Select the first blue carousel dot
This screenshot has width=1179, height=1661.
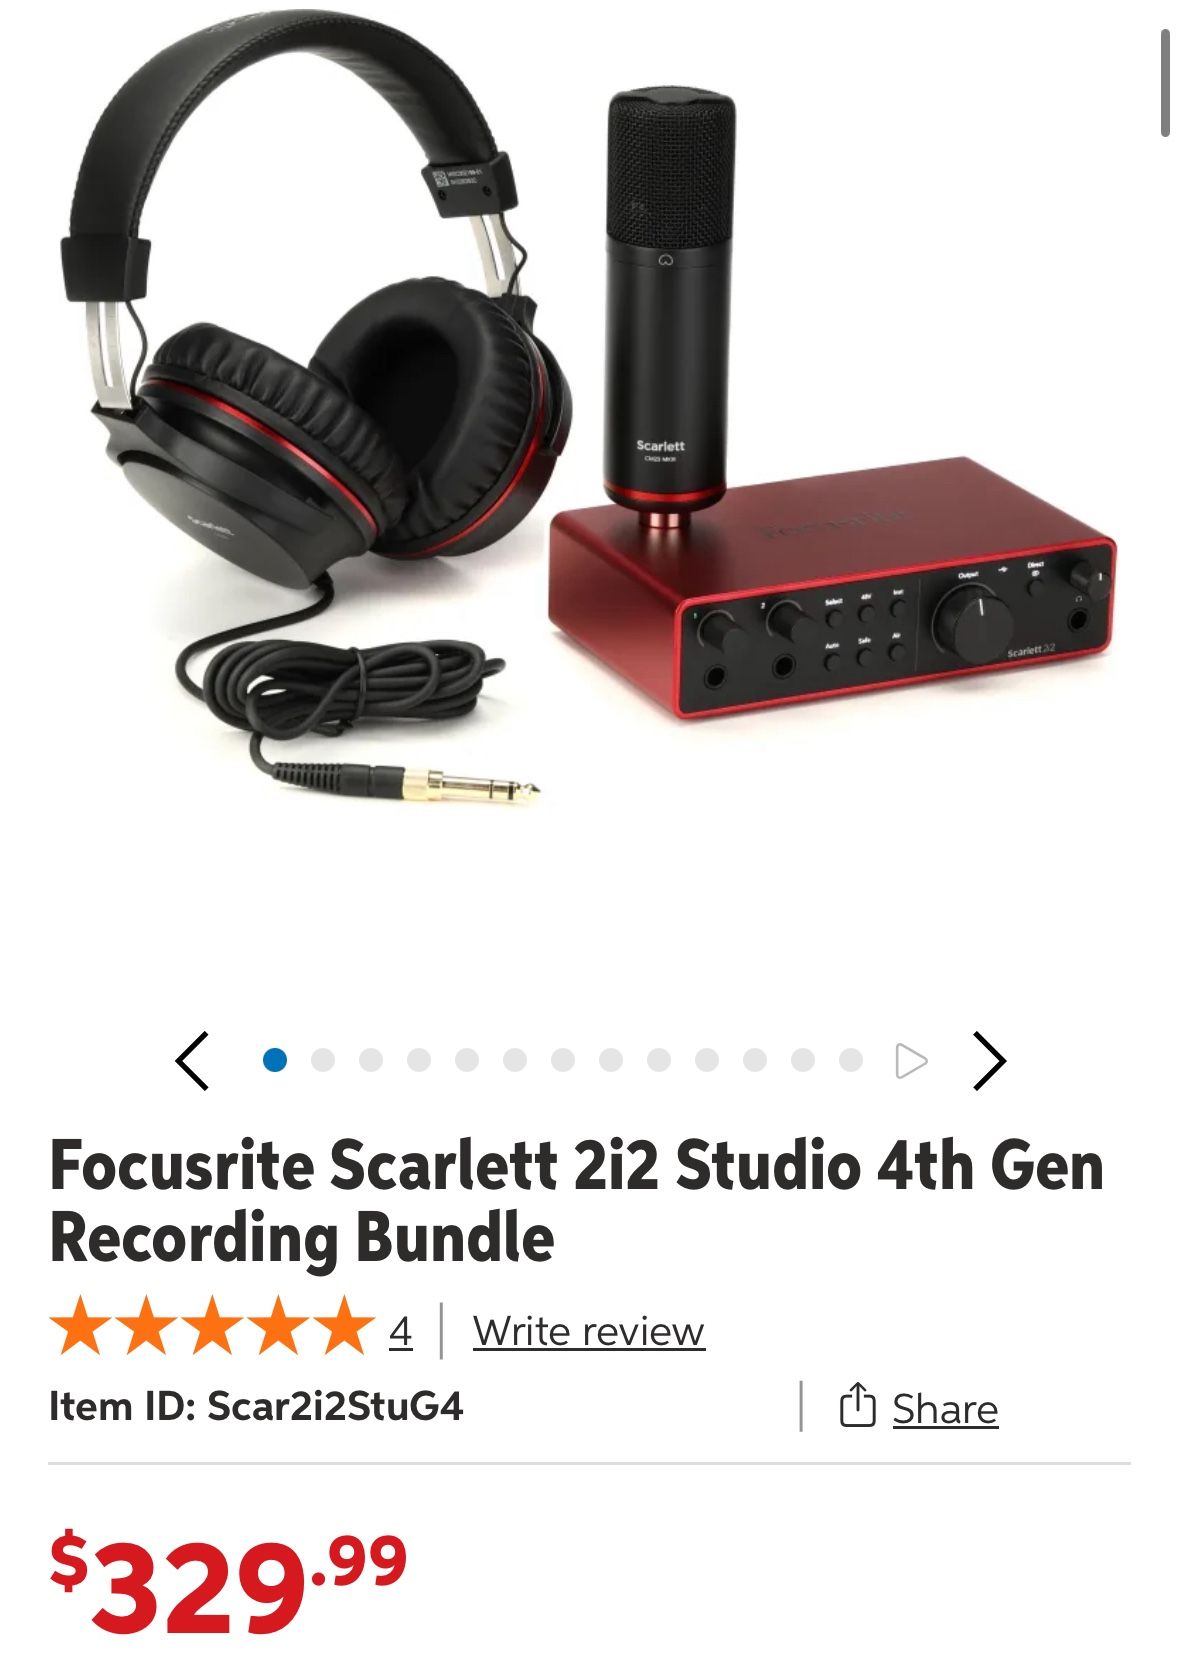pyautogui.click(x=275, y=1060)
